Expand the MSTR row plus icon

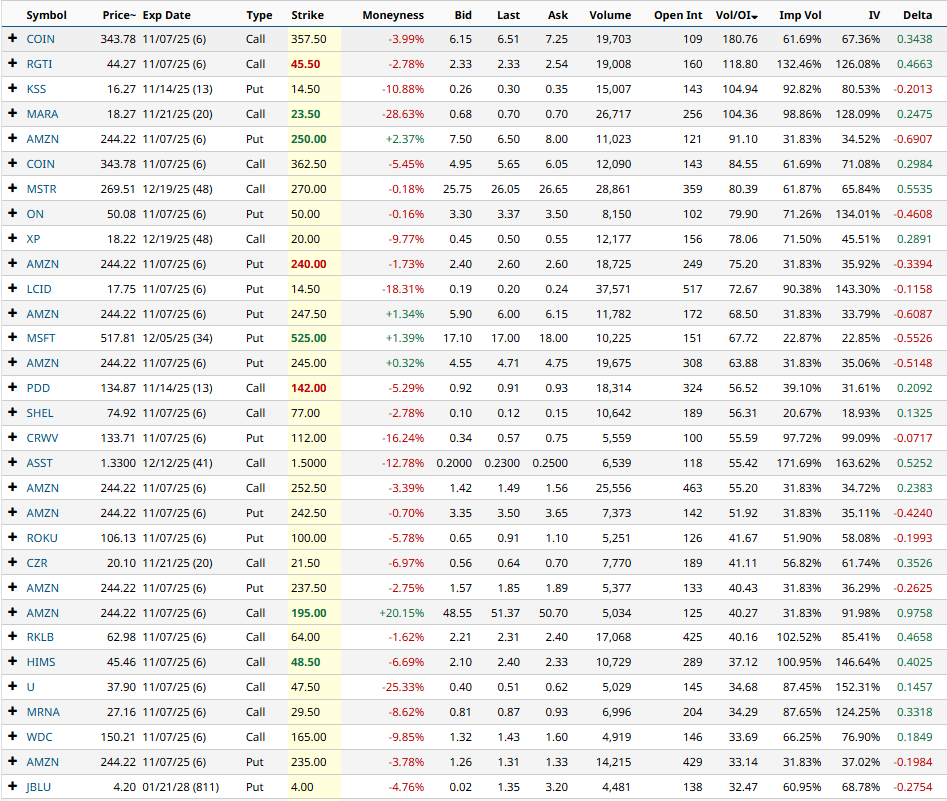(12, 188)
